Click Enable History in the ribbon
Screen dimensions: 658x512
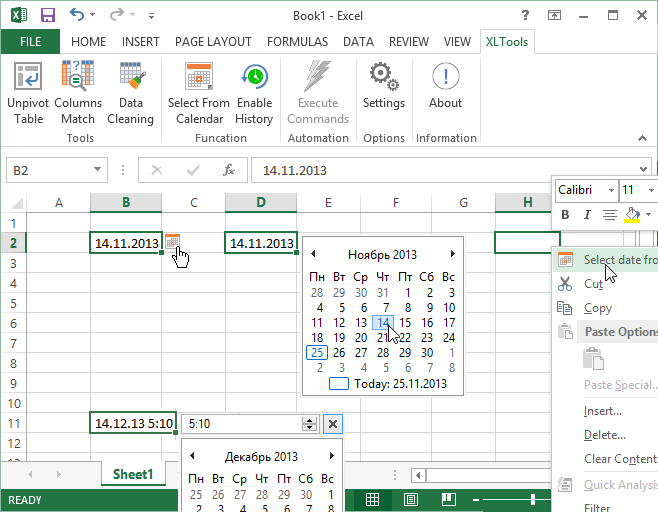tap(254, 93)
